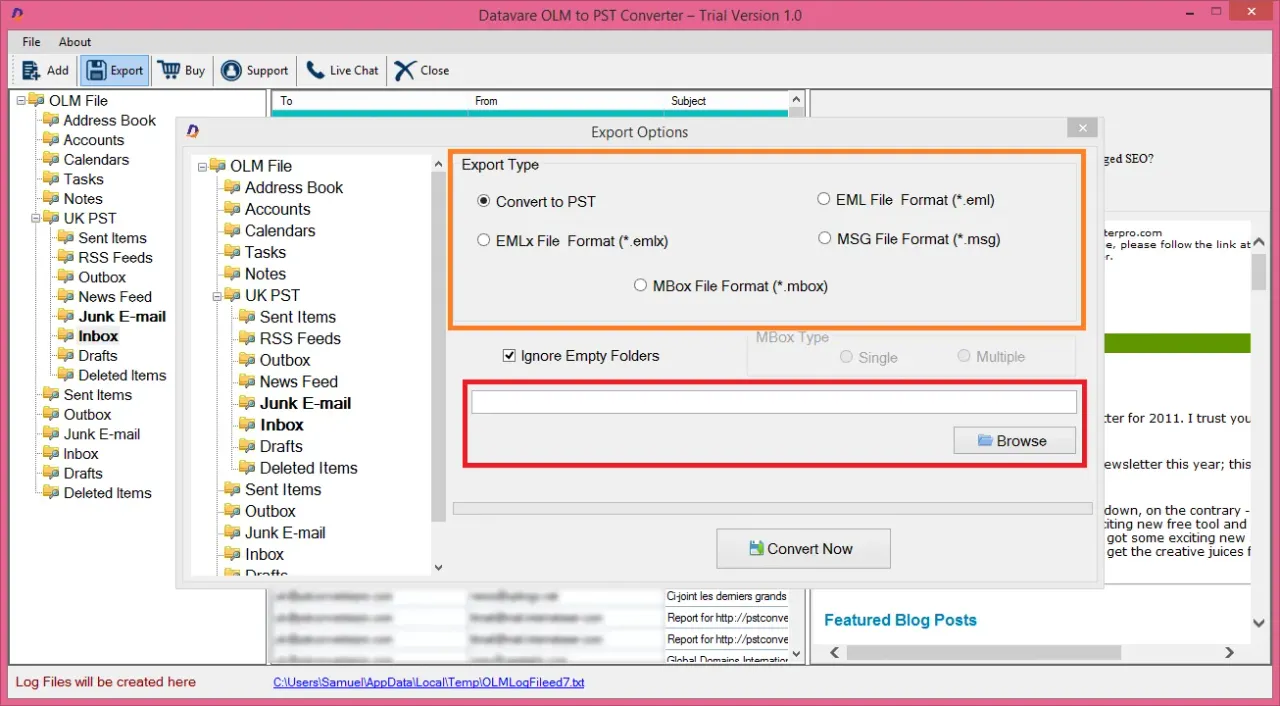This screenshot has height=706, width=1280.
Task: Click News Feed folder icon in main tree
Action: click(66, 296)
